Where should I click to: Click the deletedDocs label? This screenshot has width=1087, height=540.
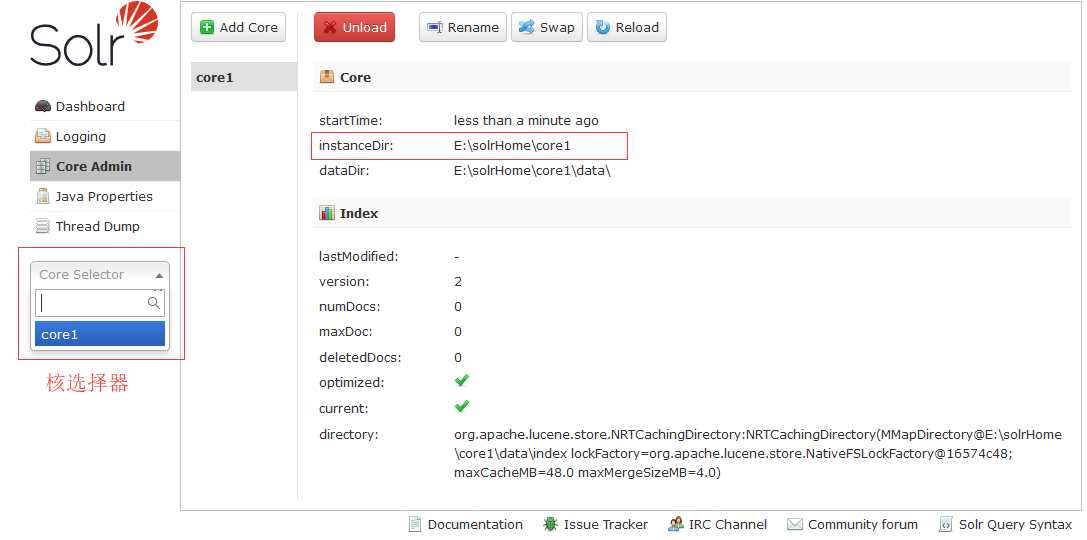tap(360, 358)
